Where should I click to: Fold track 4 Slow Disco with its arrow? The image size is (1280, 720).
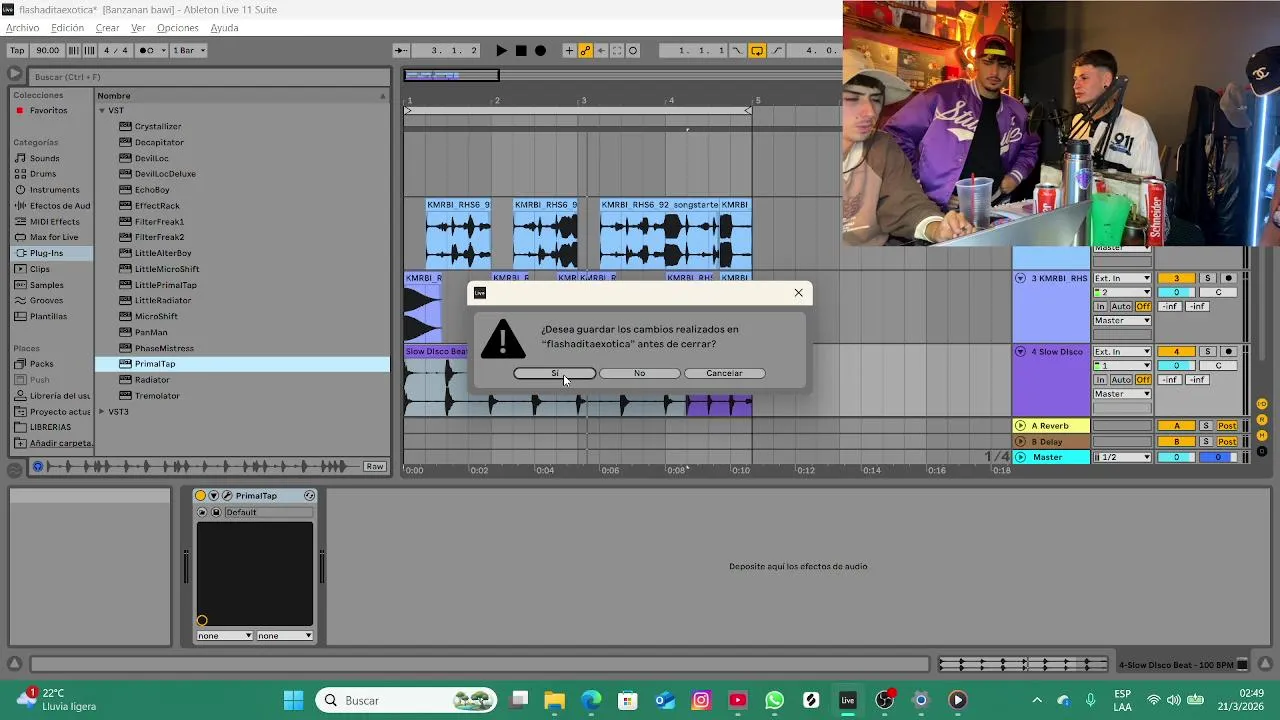pos(1021,352)
